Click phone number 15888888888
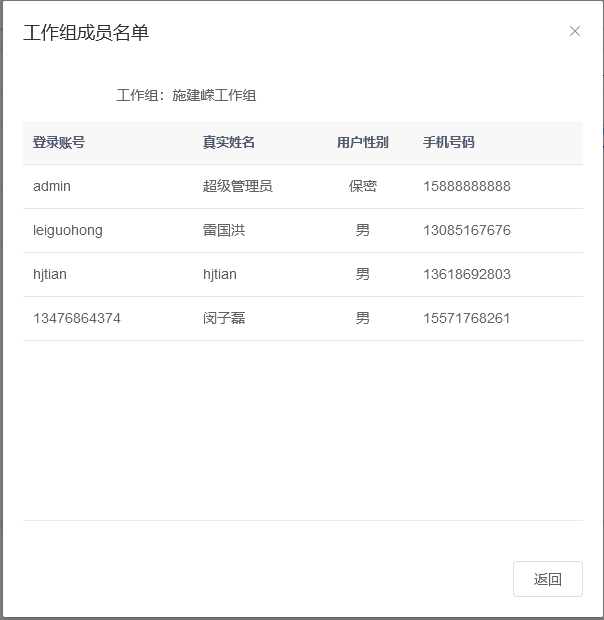Viewport: 604px width, 620px height. (x=467, y=186)
